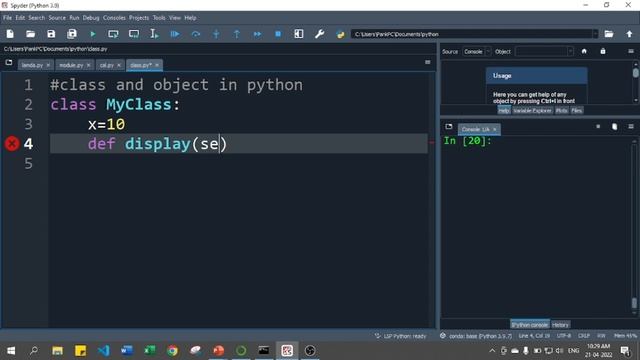The height and width of the screenshot is (360, 640).
Task: Switch to the History tab
Action: [x=560, y=325]
